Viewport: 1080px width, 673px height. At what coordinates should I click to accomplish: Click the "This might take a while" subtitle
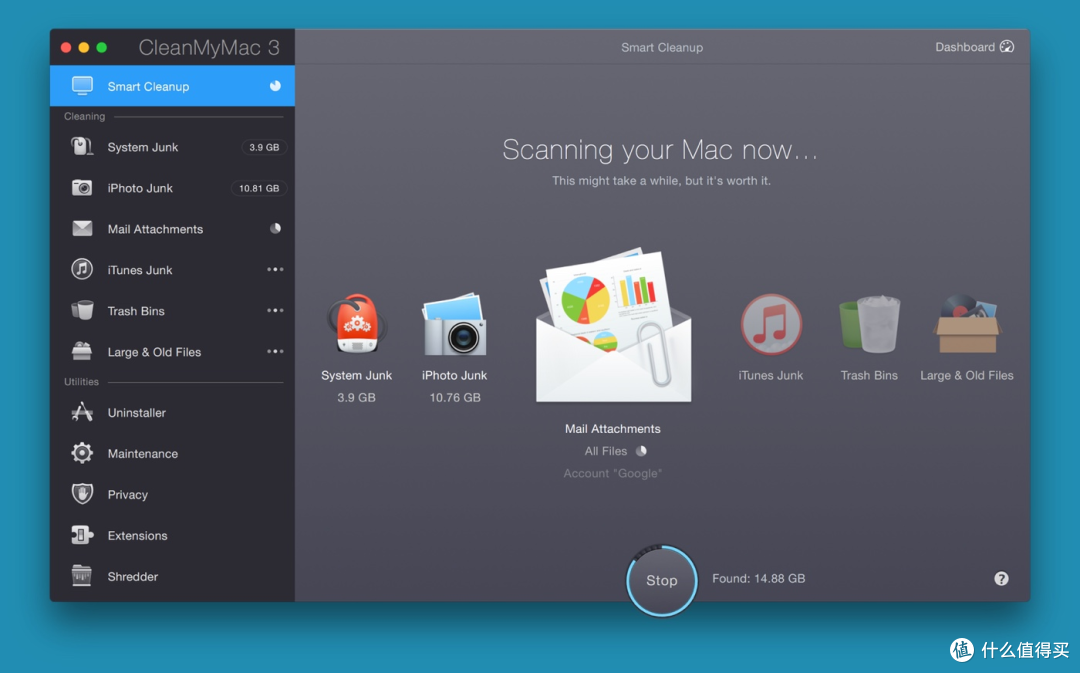(661, 180)
